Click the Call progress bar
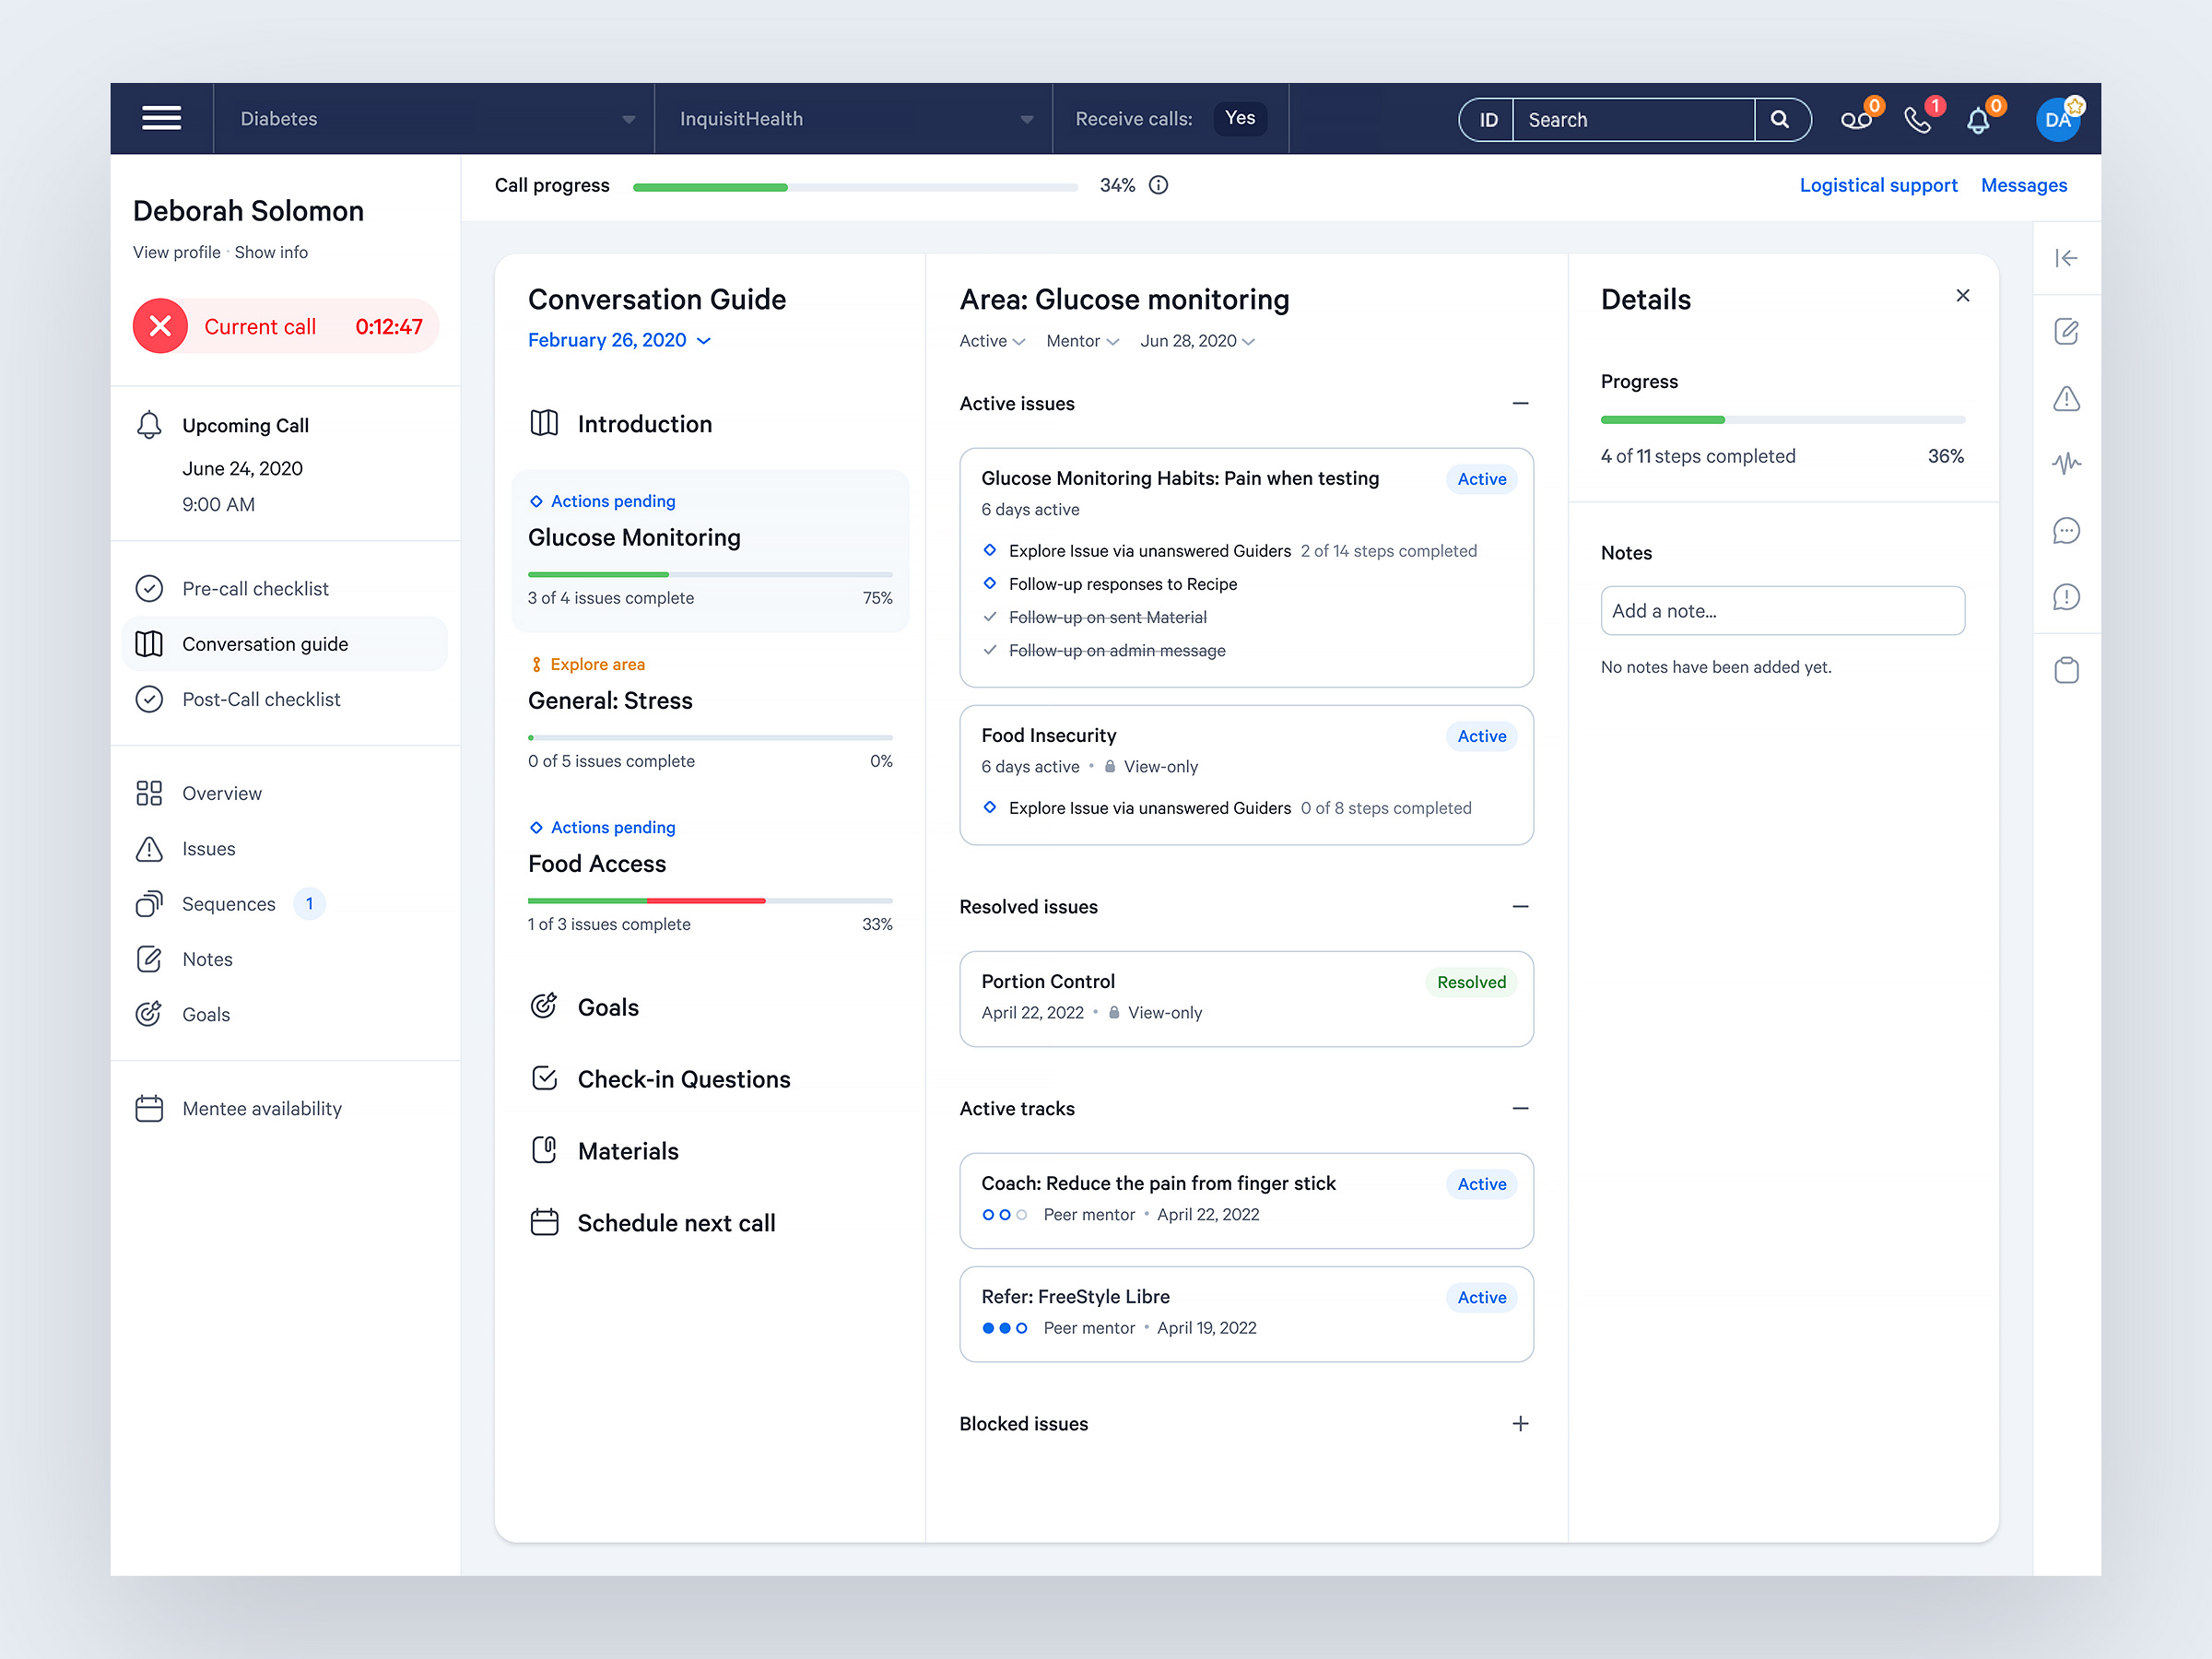This screenshot has width=2212, height=1659. tap(855, 187)
